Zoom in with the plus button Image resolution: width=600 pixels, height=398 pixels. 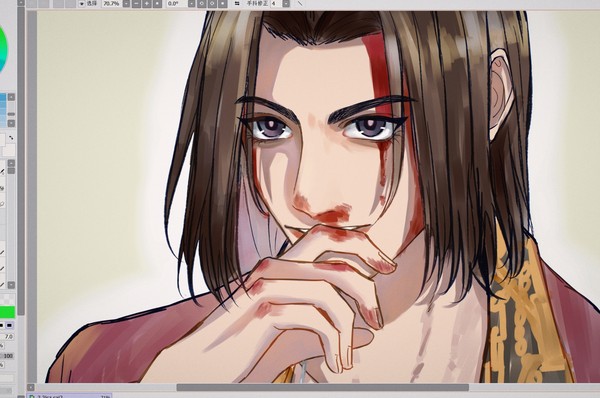coord(147,3)
